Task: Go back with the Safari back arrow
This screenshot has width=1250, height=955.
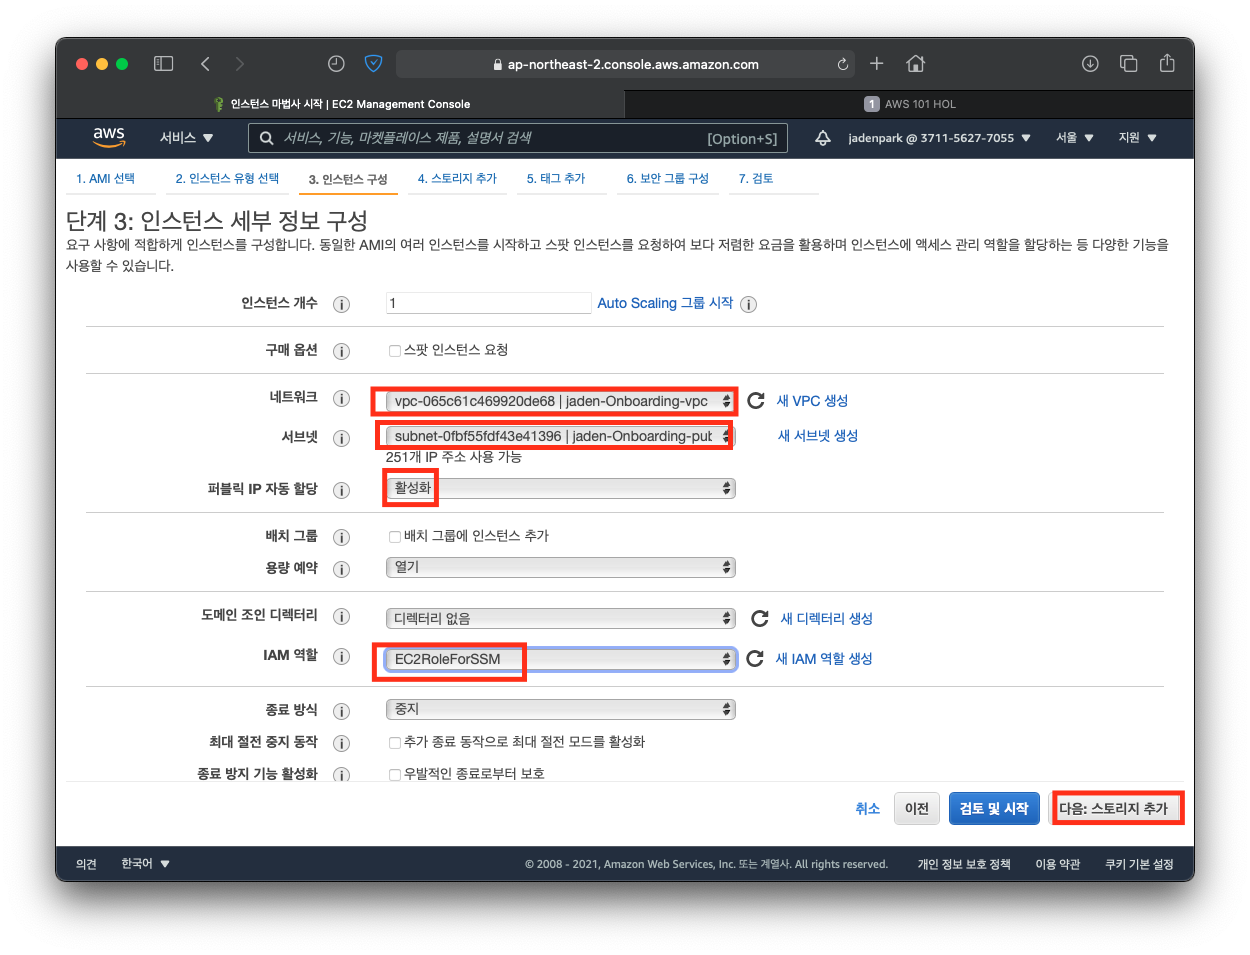Action: tap(205, 64)
